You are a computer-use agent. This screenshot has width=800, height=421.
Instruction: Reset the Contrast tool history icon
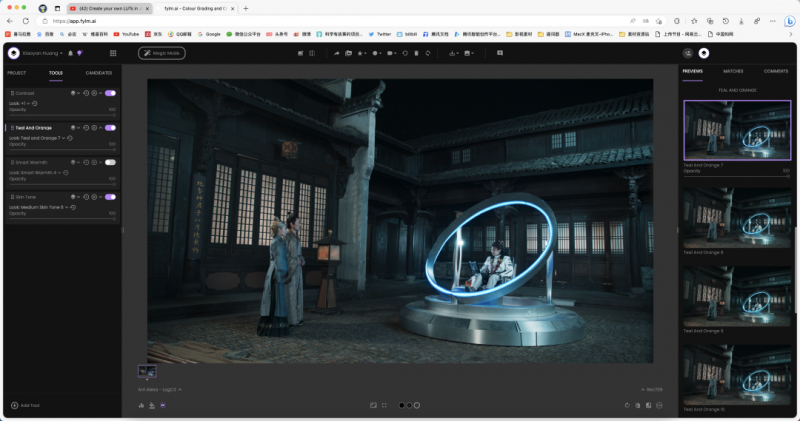[x=86, y=93]
